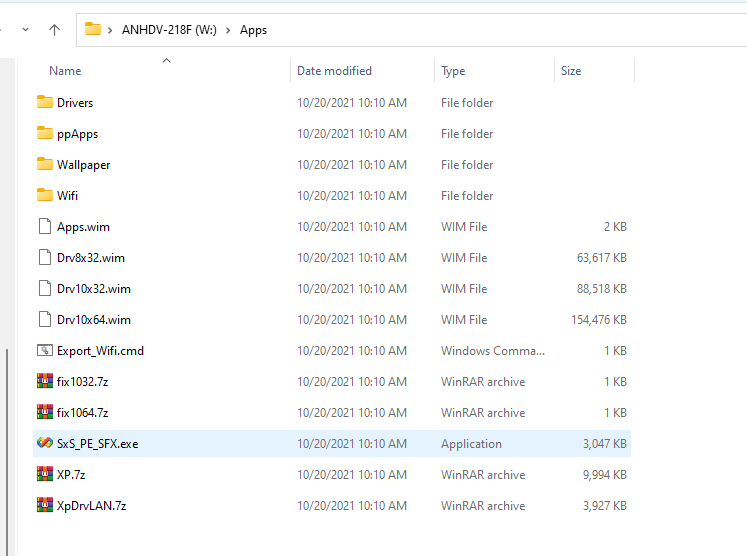Viewport: 747px width, 556px height.
Task: Click the folder icon in address bar
Action: point(92,29)
